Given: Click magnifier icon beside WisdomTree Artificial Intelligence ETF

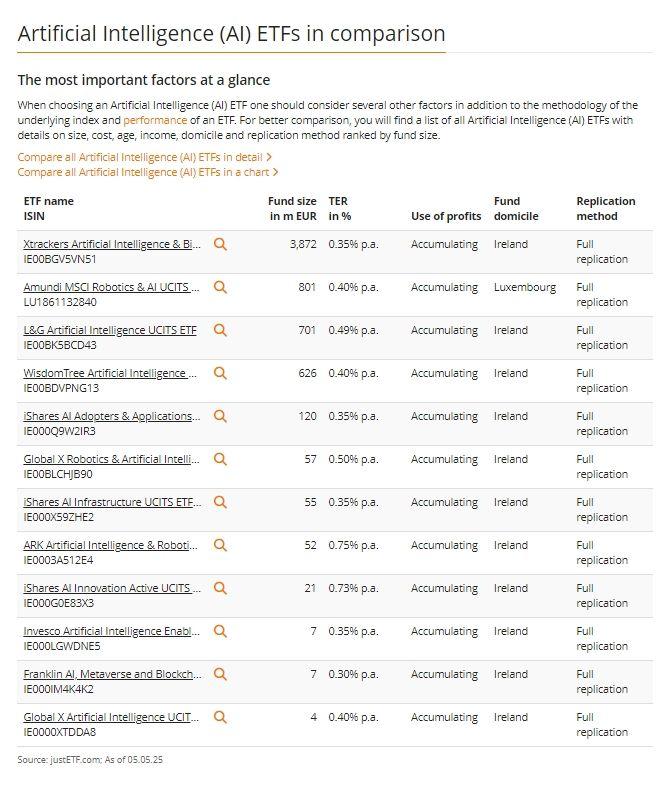Looking at the screenshot, I should click(220, 373).
